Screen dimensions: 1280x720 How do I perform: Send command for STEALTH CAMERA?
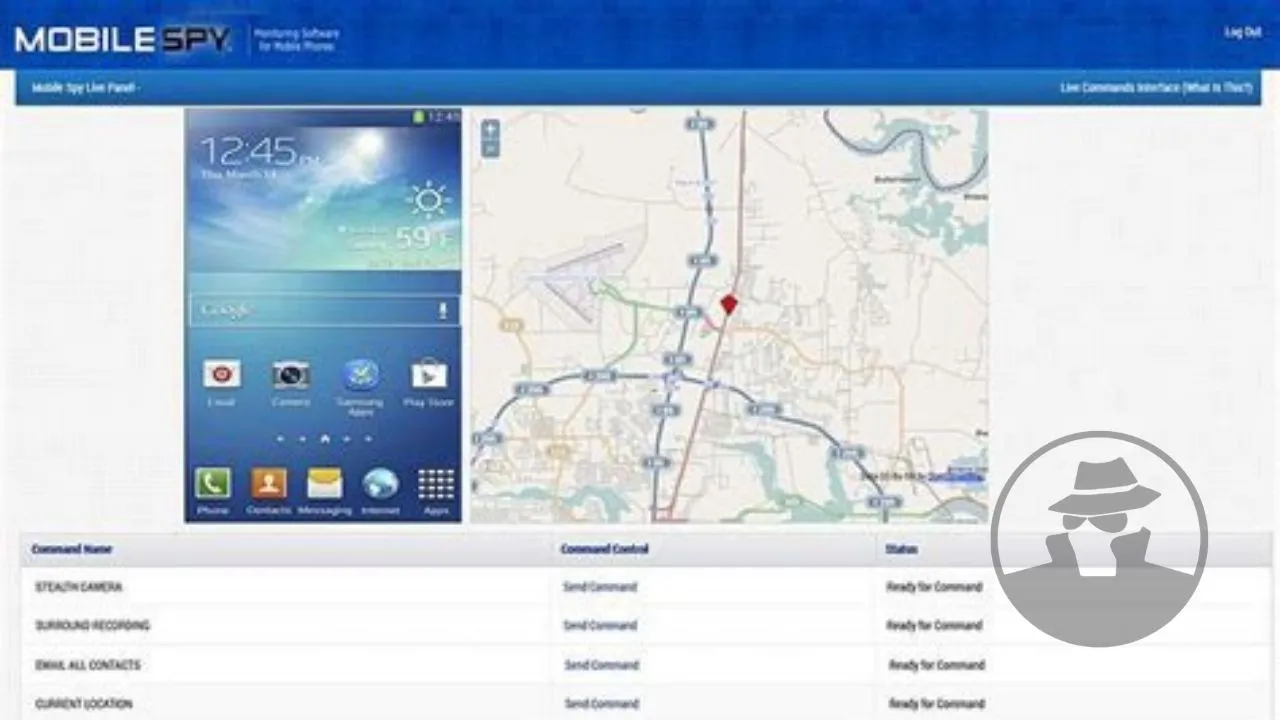click(x=600, y=587)
